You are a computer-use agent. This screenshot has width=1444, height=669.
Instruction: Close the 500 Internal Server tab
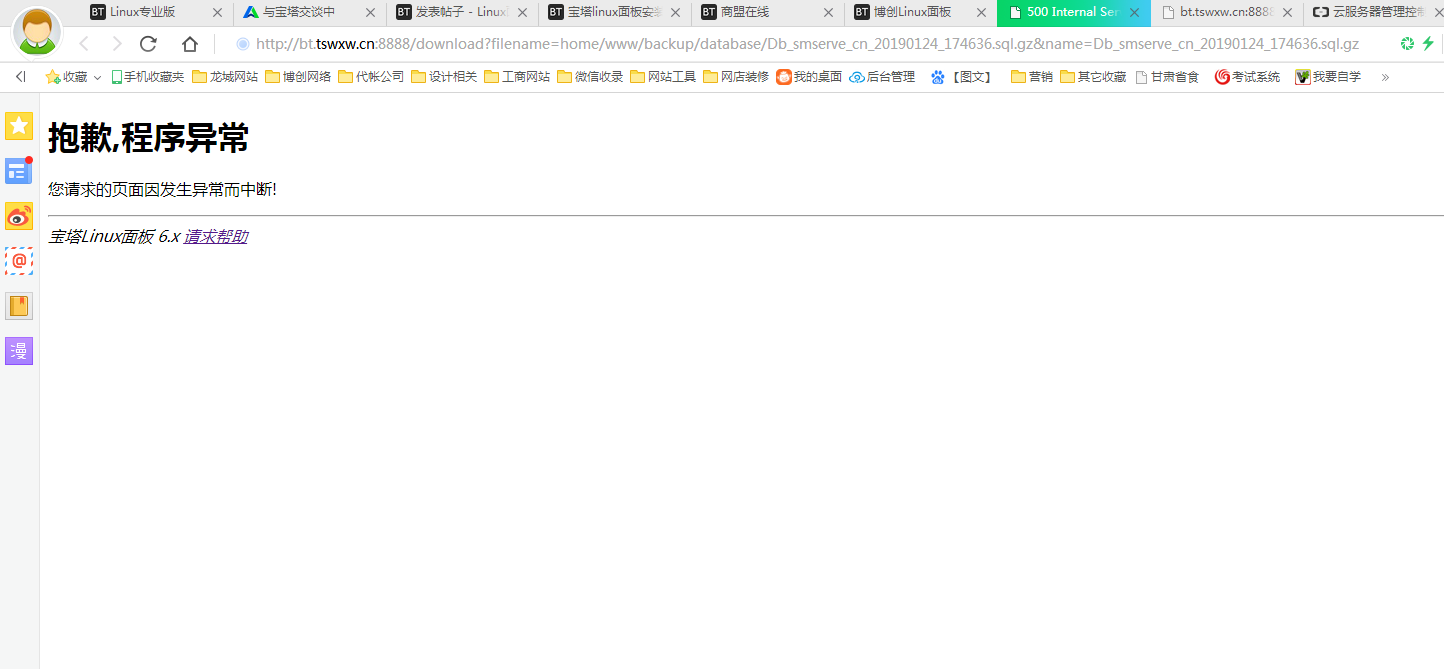(x=1134, y=13)
